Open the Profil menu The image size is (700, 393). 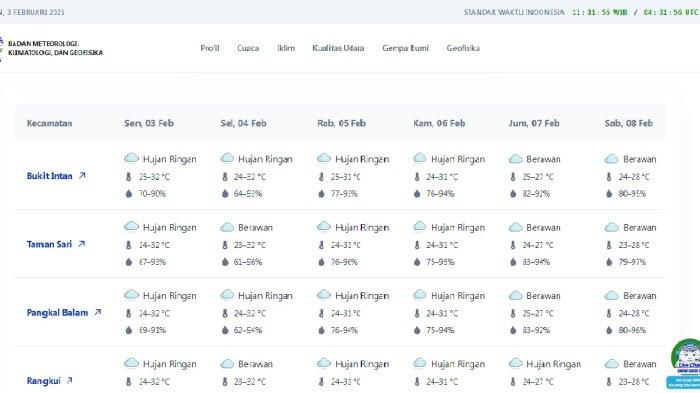coord(210,48)
